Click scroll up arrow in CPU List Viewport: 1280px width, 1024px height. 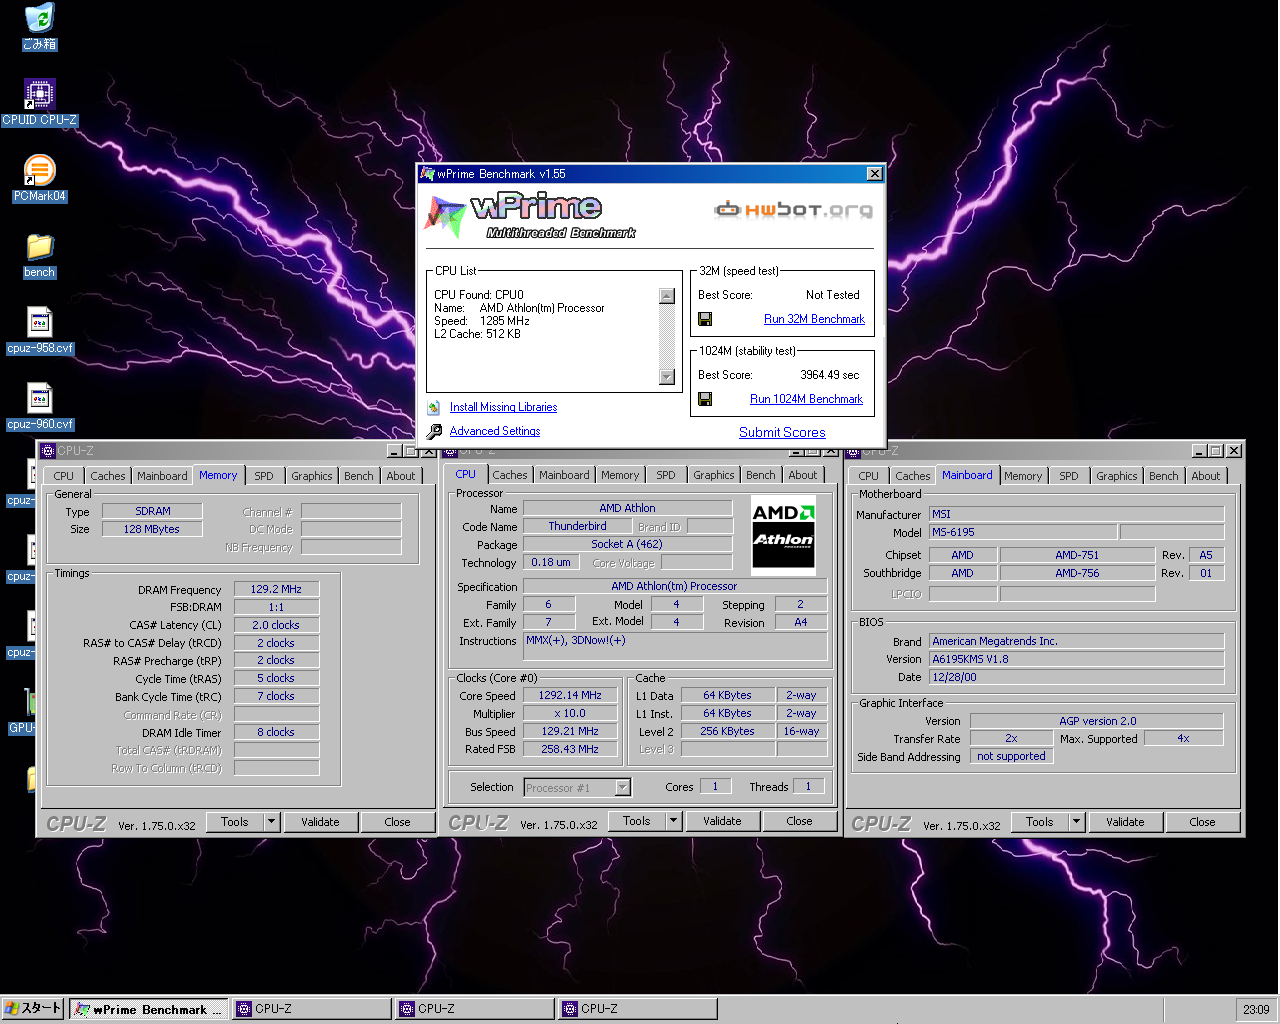[667, 296]
